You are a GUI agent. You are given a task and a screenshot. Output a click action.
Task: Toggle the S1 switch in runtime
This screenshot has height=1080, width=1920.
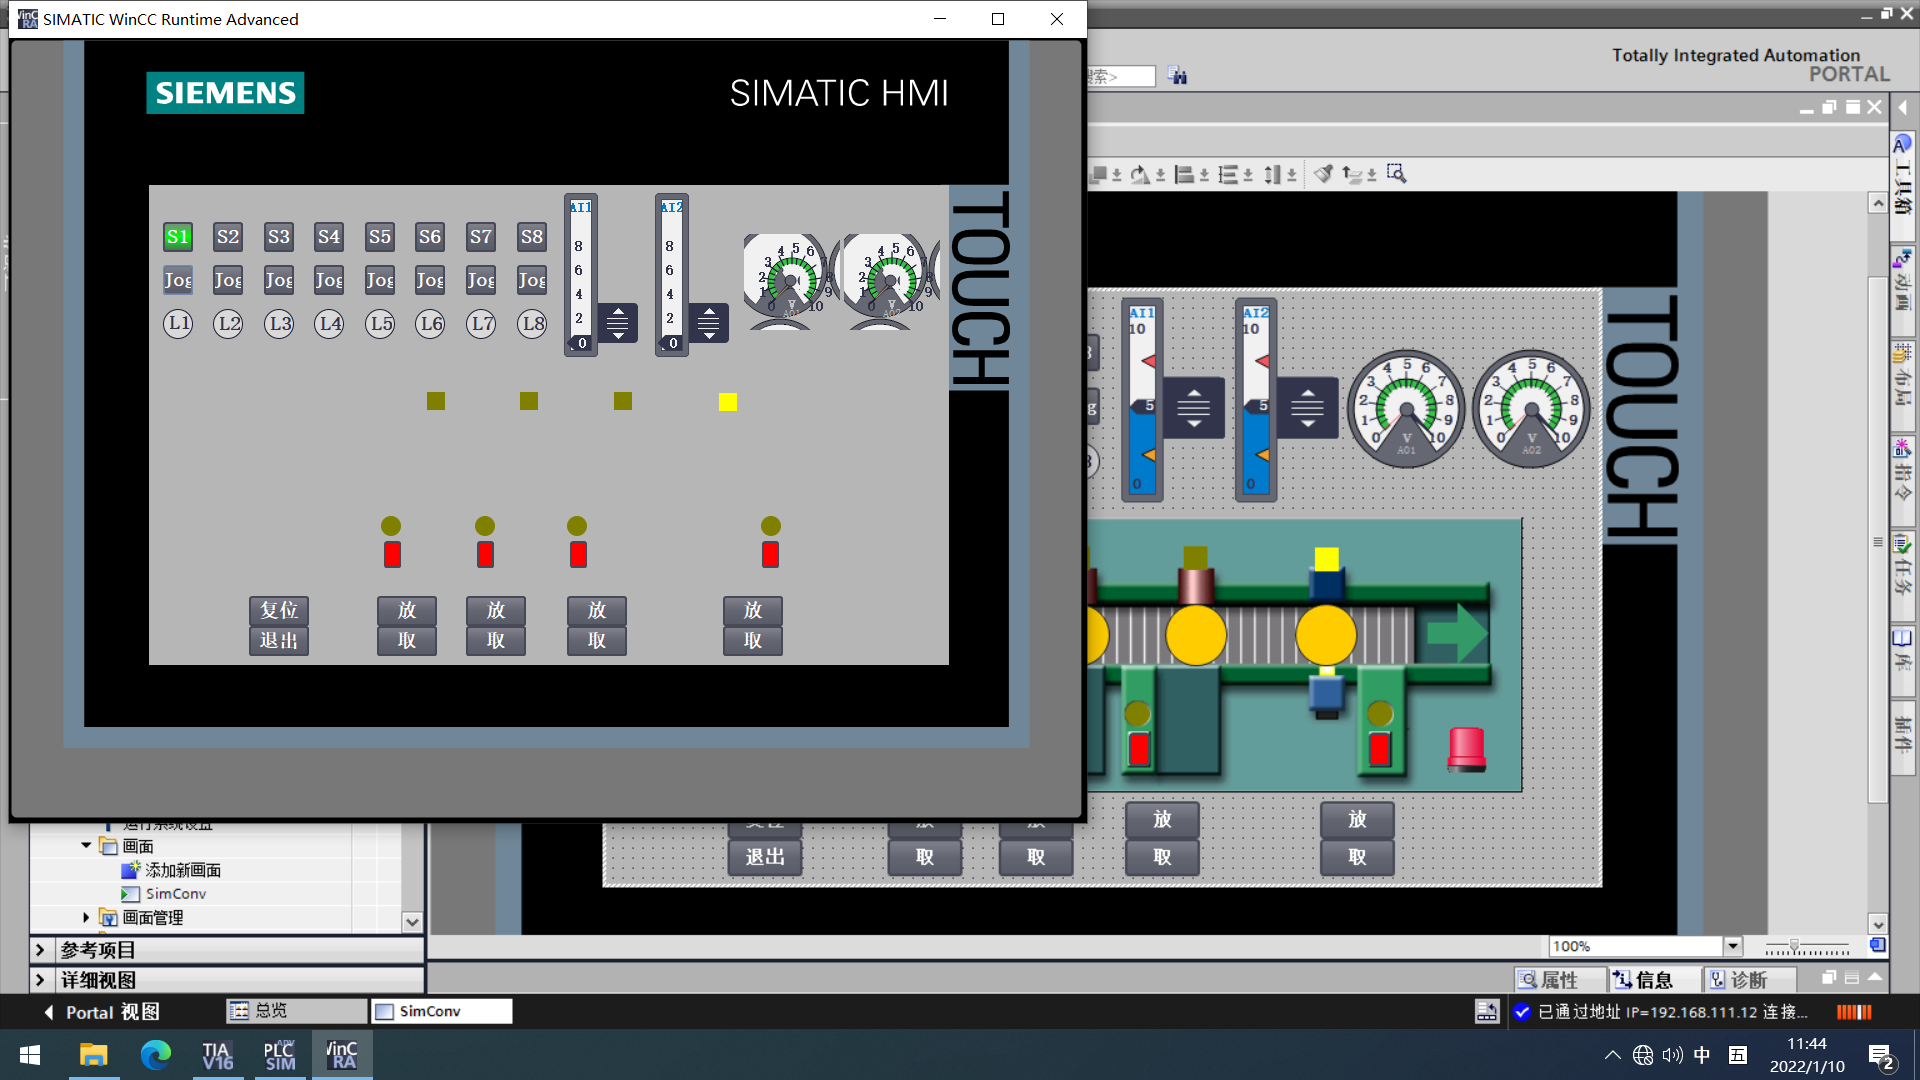pyautogui.click(x=178, y=237)
